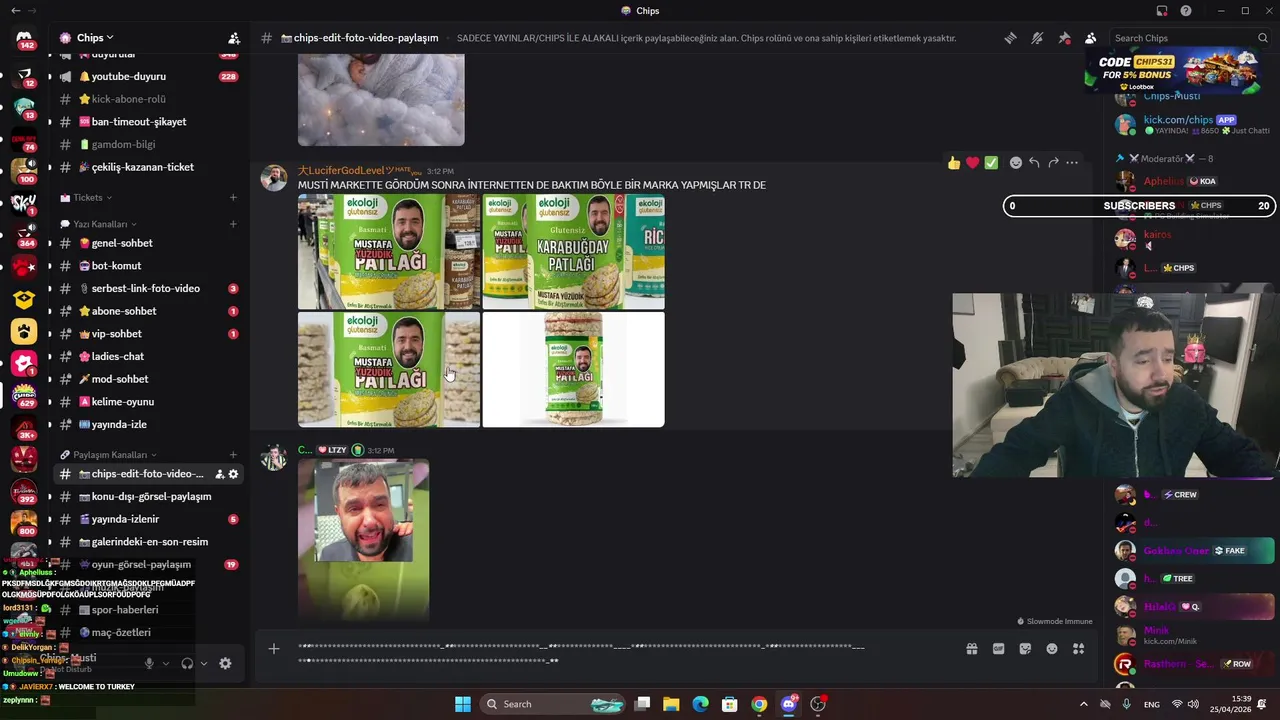This screenshot has height=720, width=1280.
Task: Open the ladies-chat channel
Action: point(148,356)
